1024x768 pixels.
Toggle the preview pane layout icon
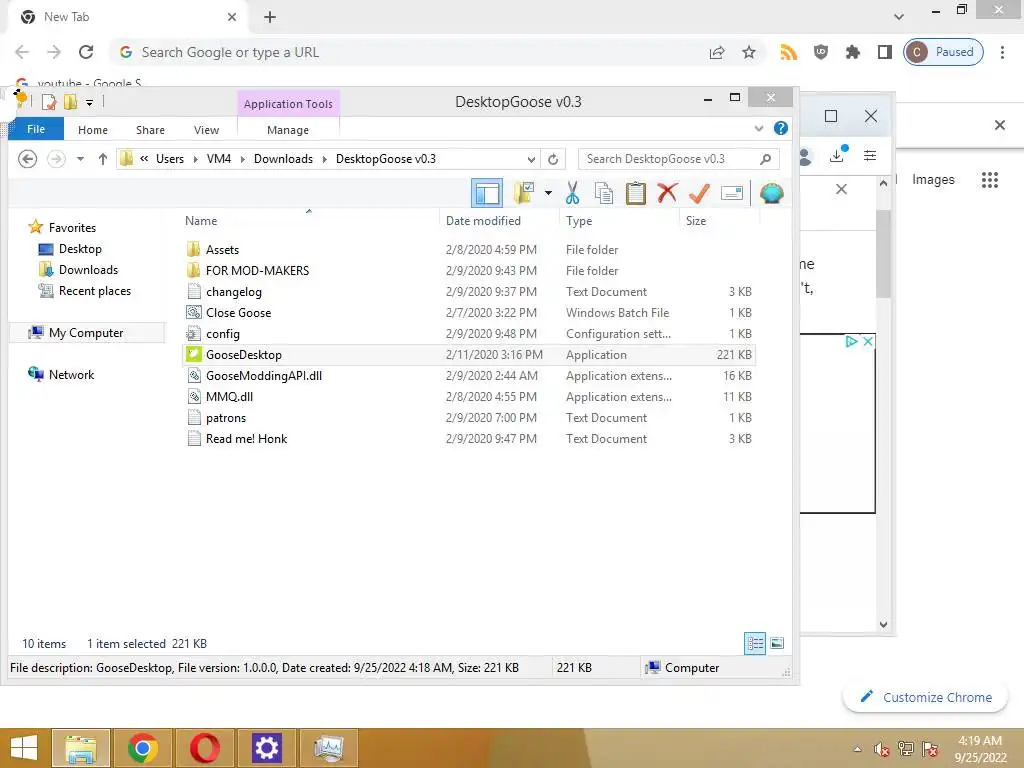click(487, 193)
